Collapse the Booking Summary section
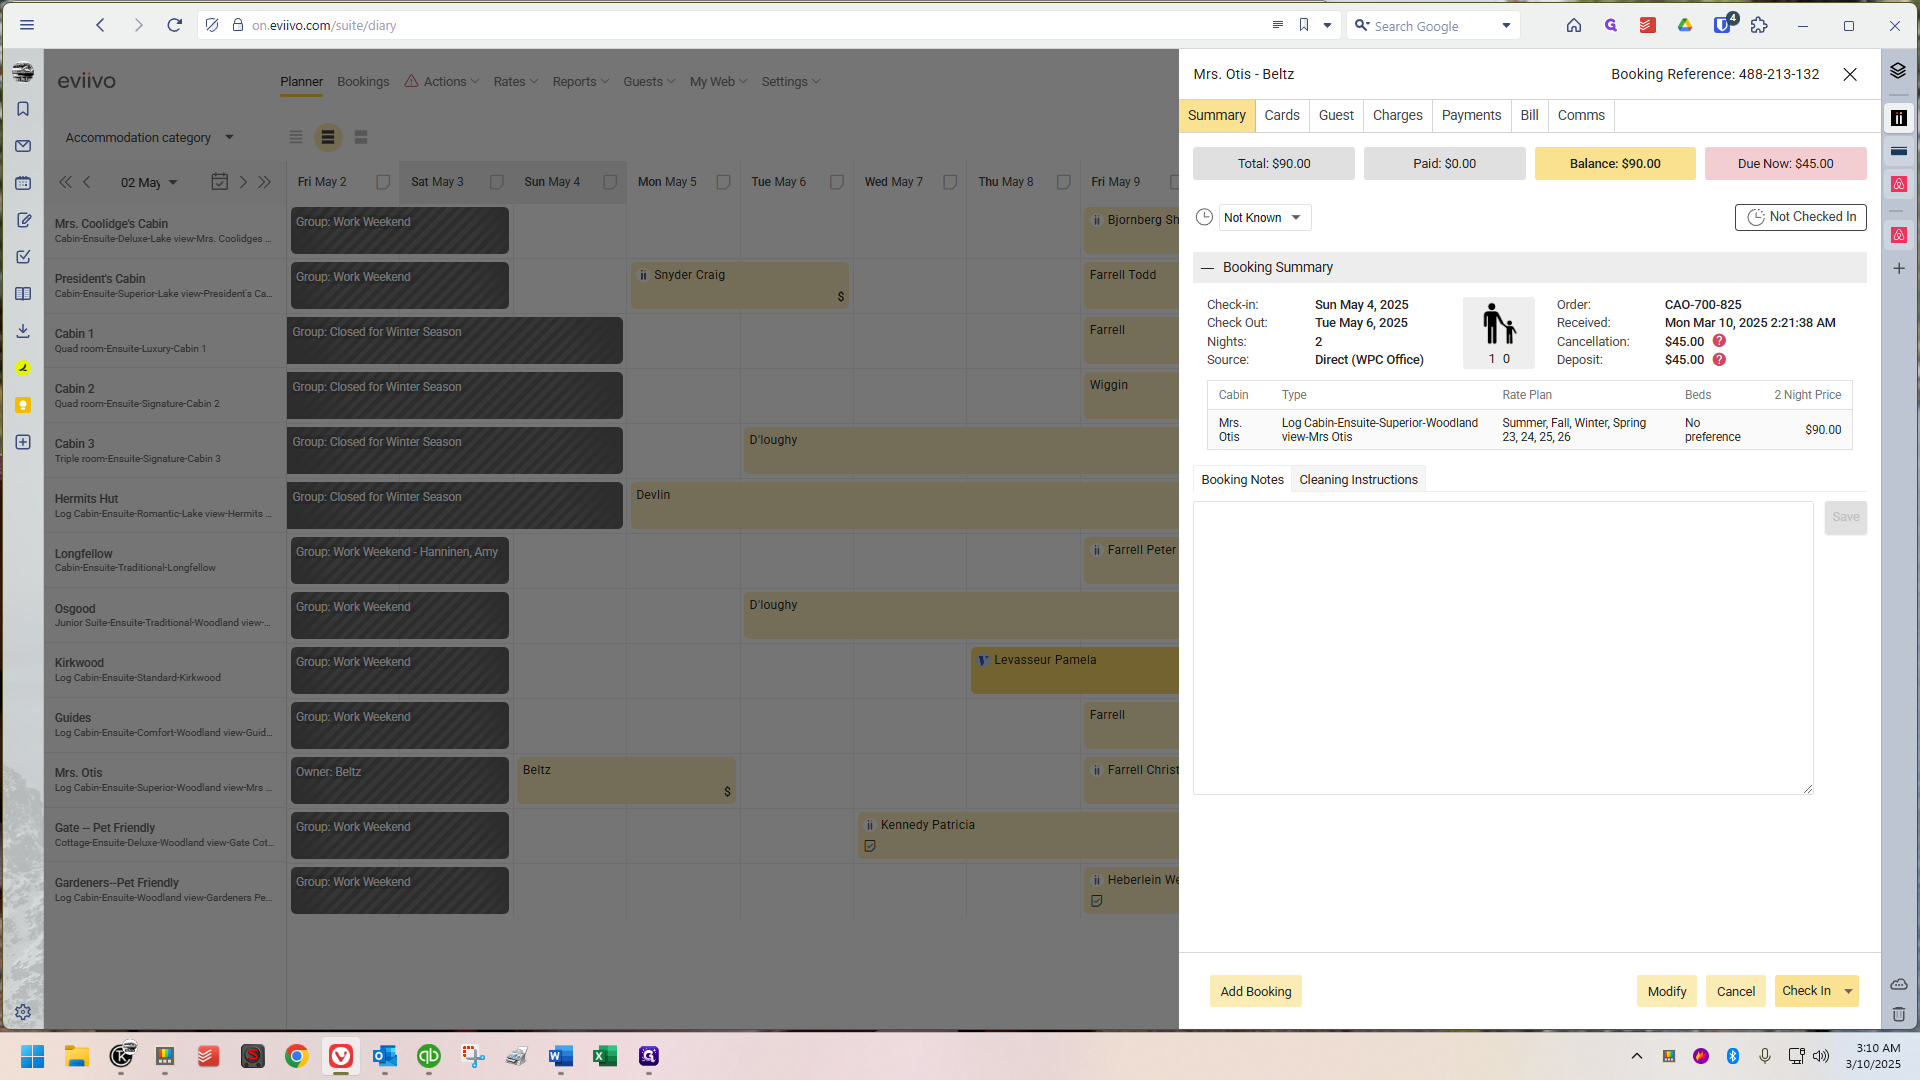This screenshot has width=1920, height=1080. click(1207, 267)
